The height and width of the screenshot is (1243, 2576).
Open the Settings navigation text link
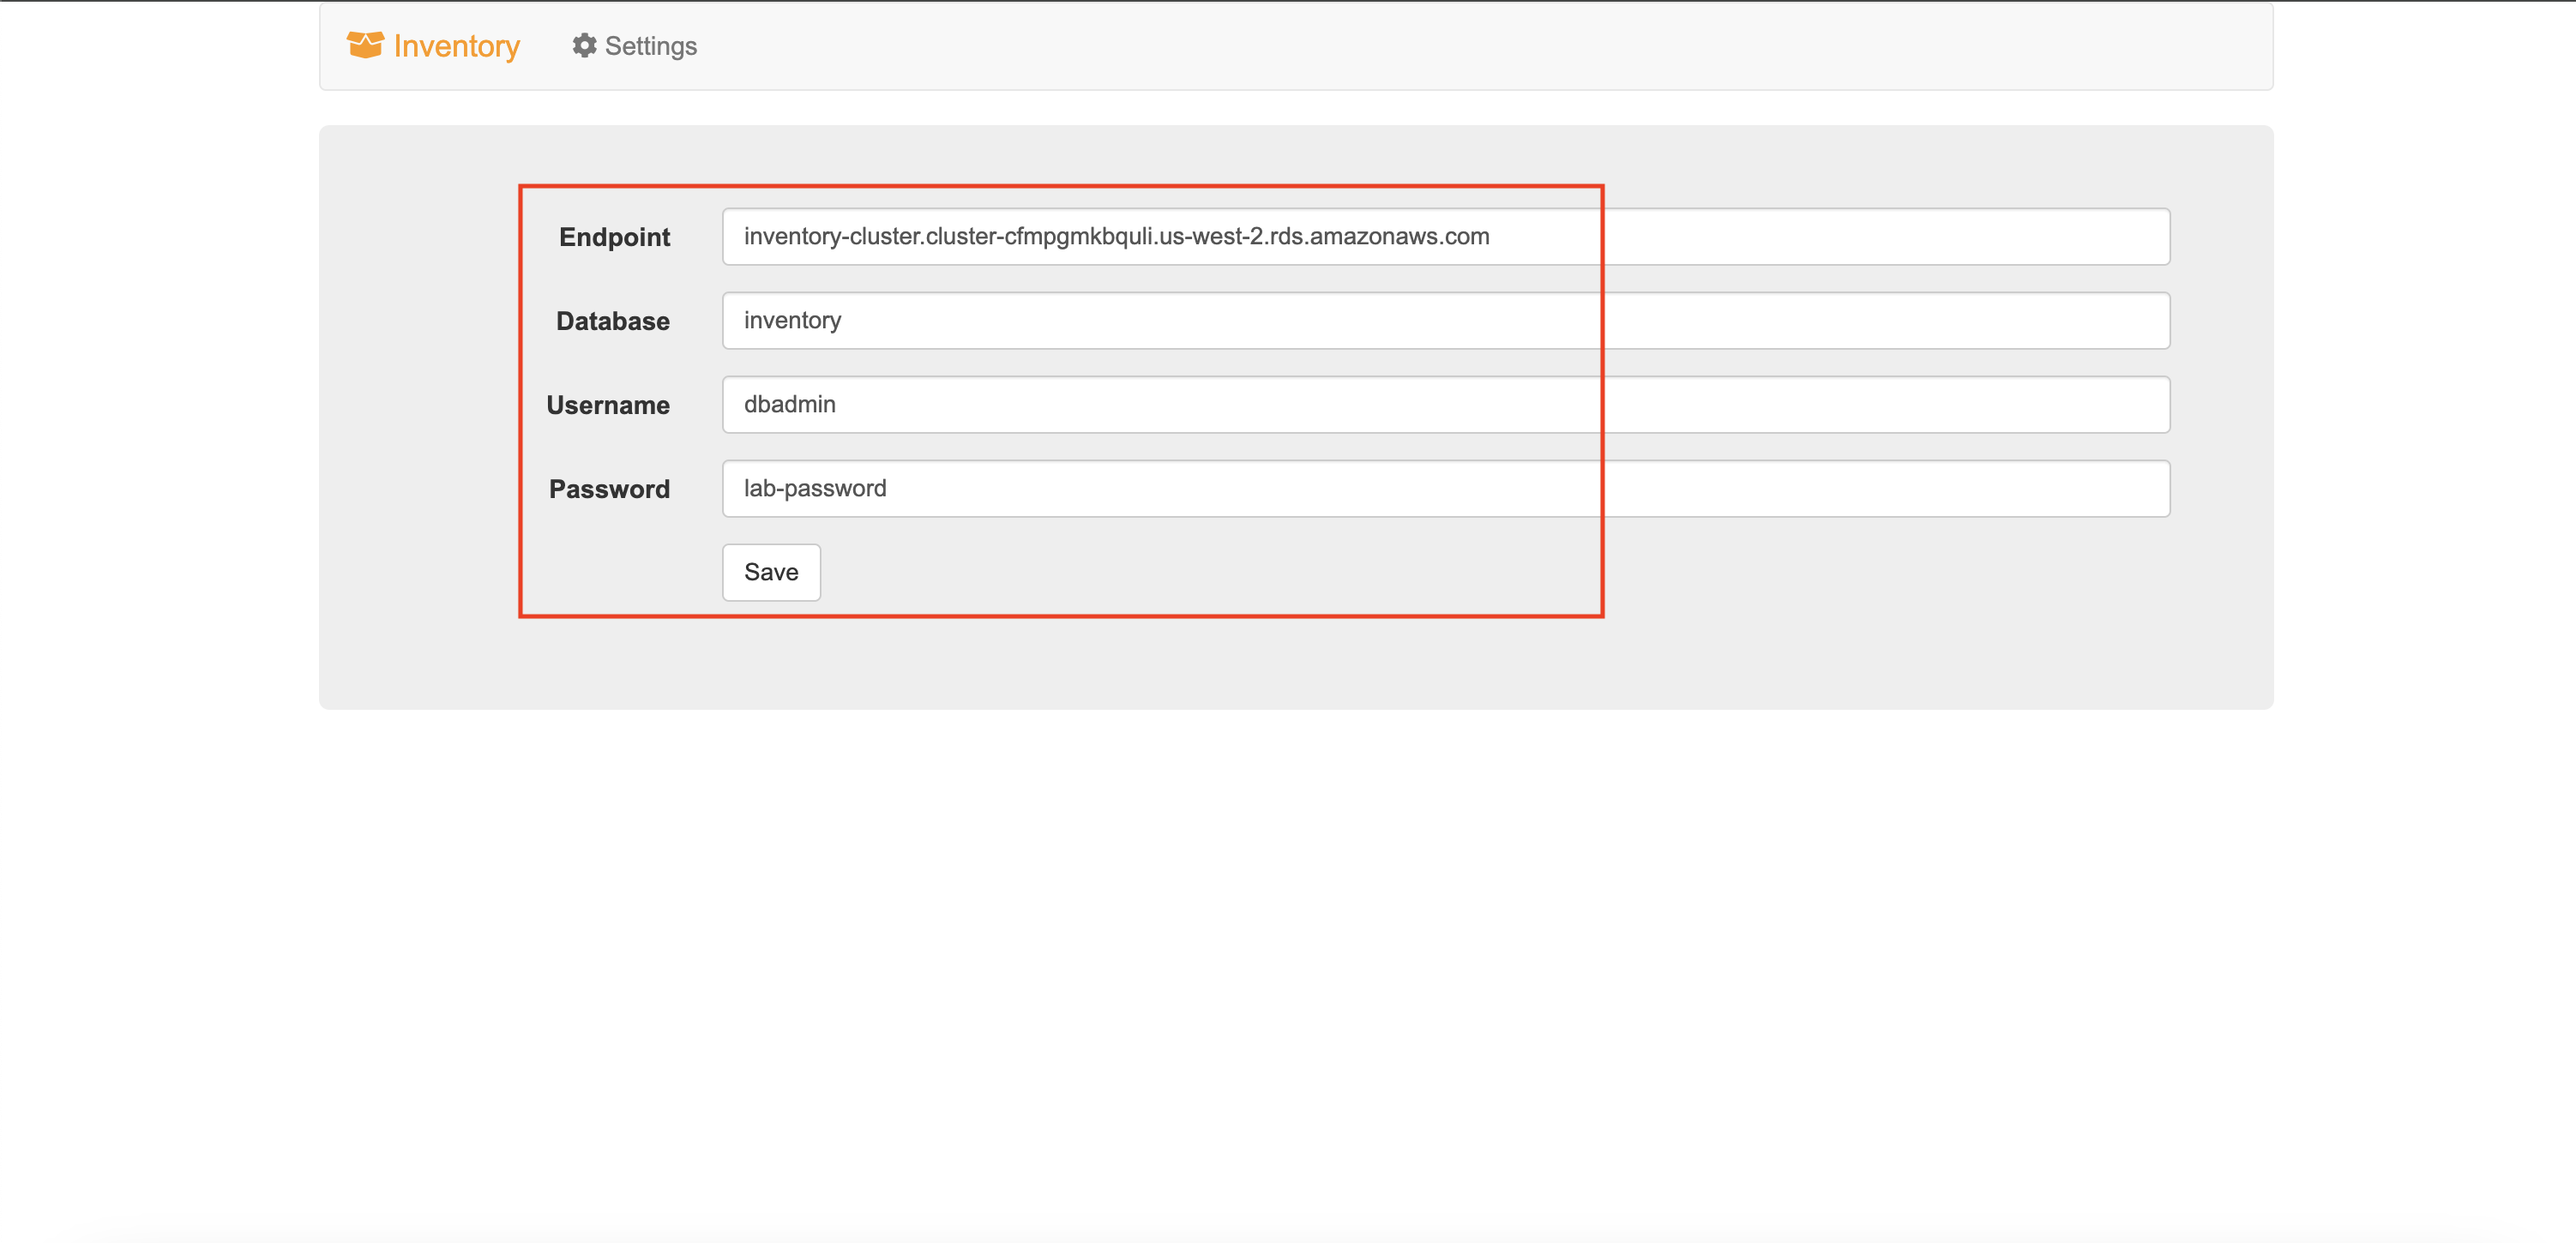[650, 46]
